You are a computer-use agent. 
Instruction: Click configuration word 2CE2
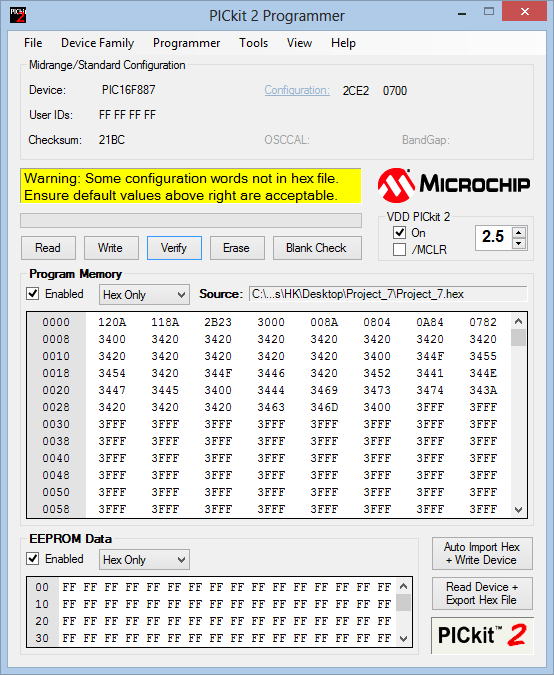[x=356, y=91]
